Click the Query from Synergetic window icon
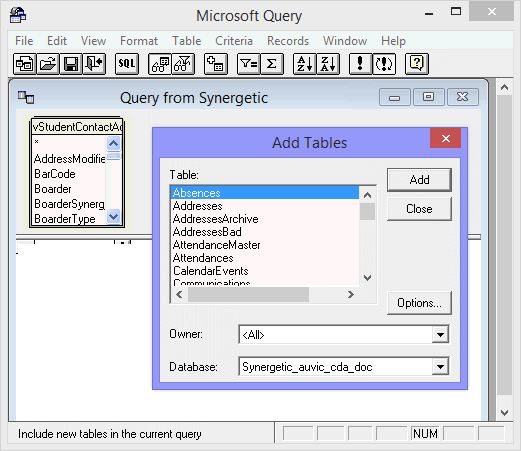 coord(26,97)
